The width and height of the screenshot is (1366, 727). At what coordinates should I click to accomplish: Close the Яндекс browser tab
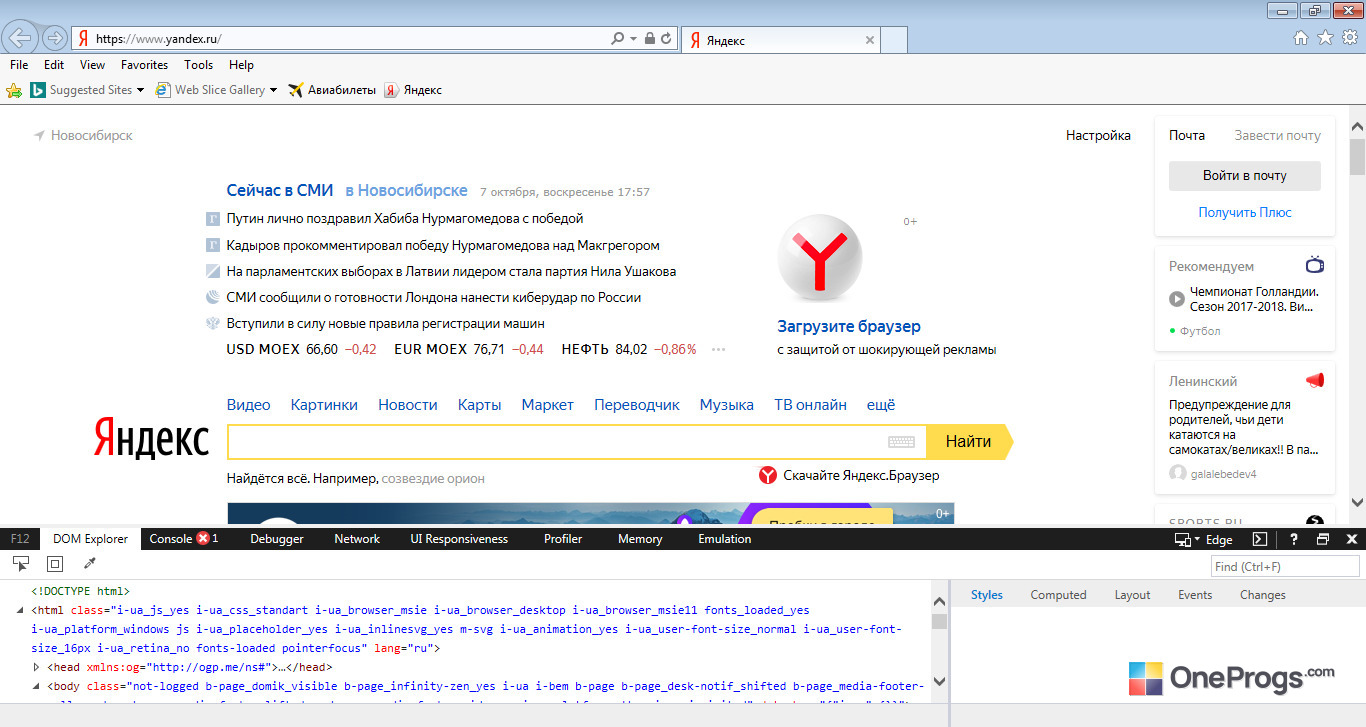click(x=869, y=40)
